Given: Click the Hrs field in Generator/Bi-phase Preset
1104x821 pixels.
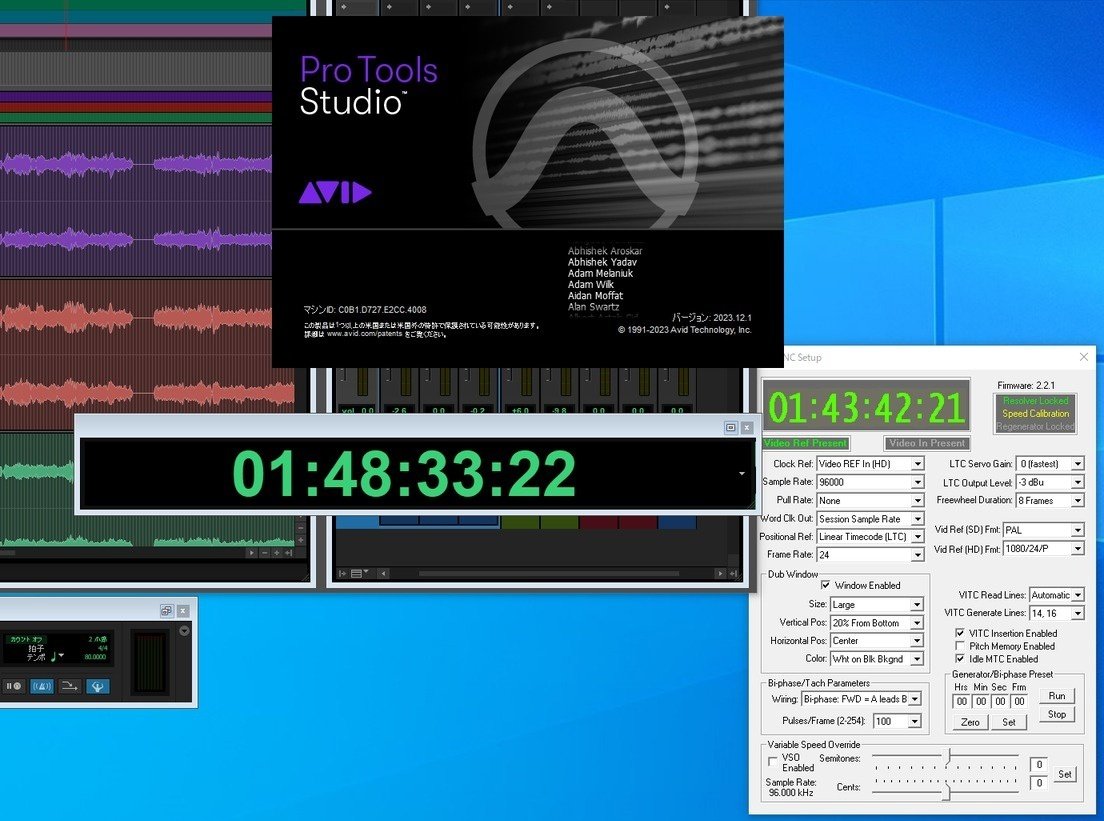Looking at the screenshot, I should click(x=961, y=701).
